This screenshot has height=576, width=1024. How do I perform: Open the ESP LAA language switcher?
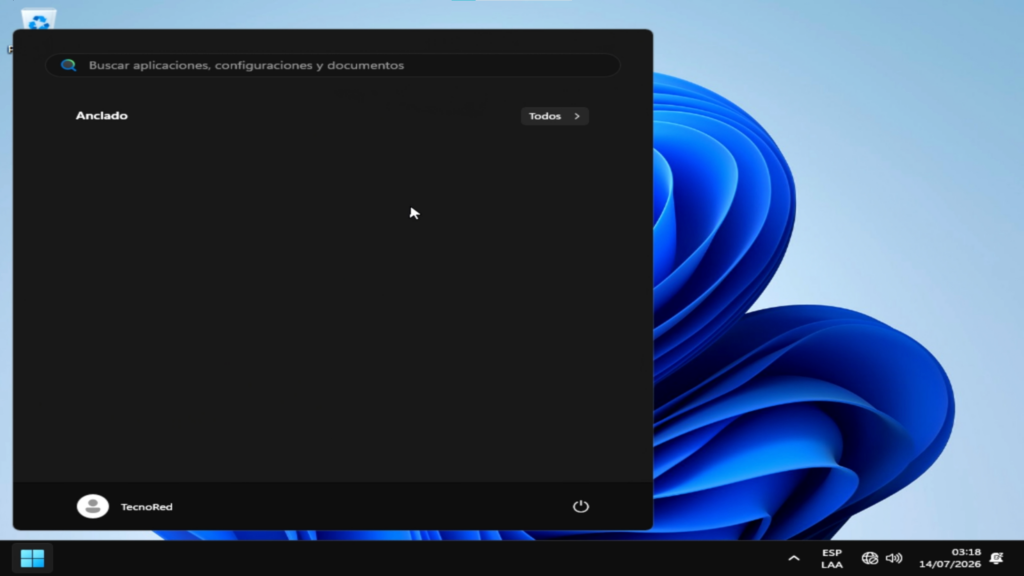pos(831,558)
